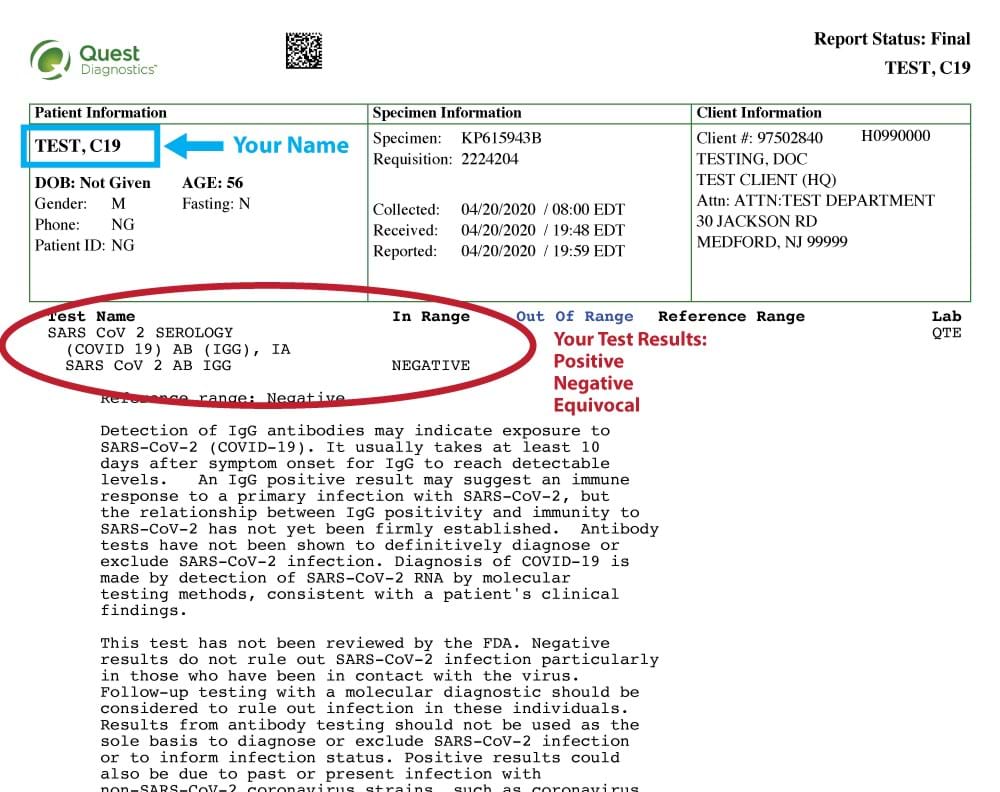Click the red "Equivocal" annotation
This screenshot has height=792, width=1000.
click(x=596, y=405)
